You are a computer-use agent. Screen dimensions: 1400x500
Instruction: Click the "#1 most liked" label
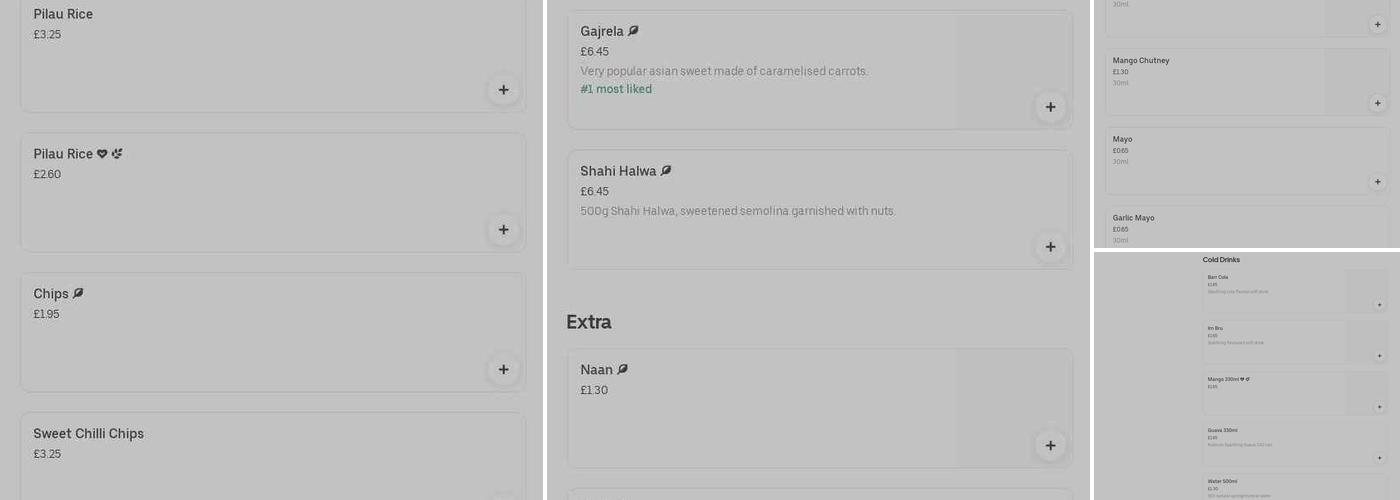pyautogui.click(x=616, y=90)
